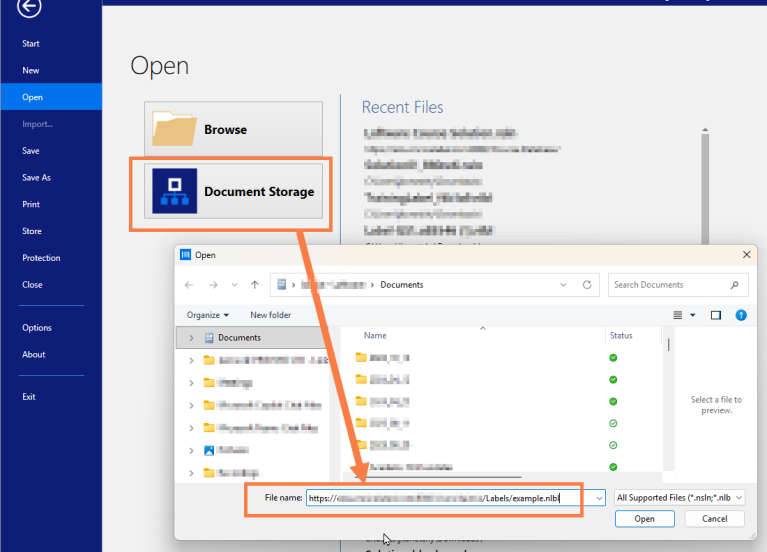Image resolution: width=767 pixels, height=552 pixels.
Task: Click the Status column header
Action: pyautogui.click(x=621, y=336)
